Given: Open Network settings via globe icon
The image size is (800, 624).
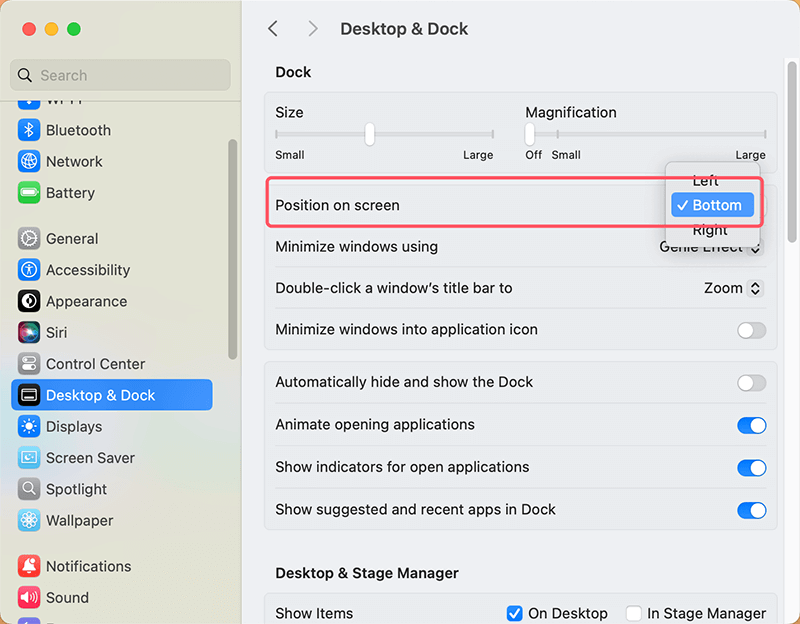Looking at the screenshot, I should tap(29, 161).
